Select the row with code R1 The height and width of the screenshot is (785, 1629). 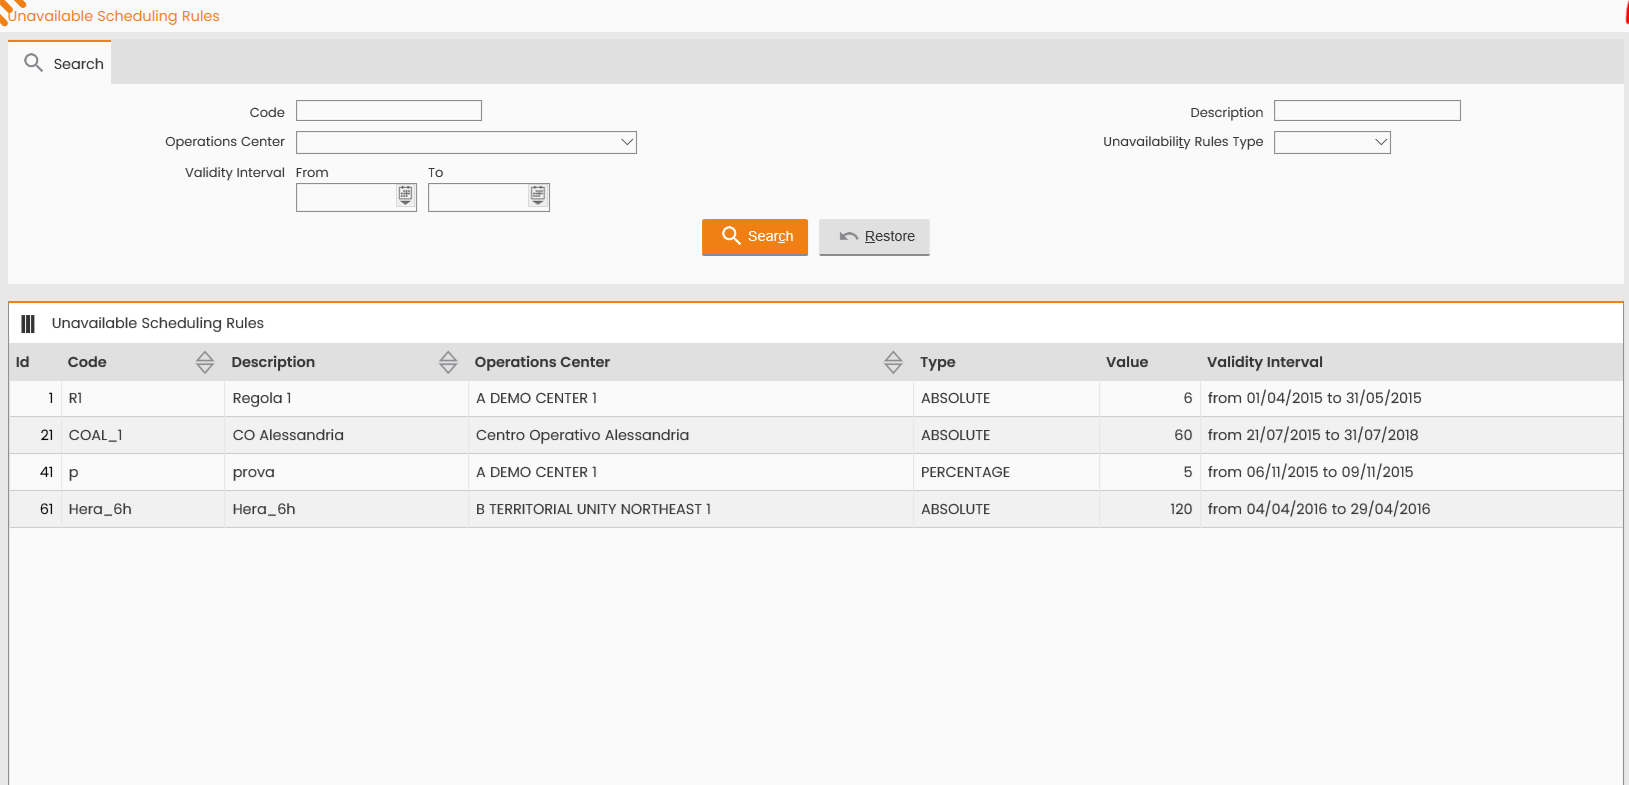(816, 398)
